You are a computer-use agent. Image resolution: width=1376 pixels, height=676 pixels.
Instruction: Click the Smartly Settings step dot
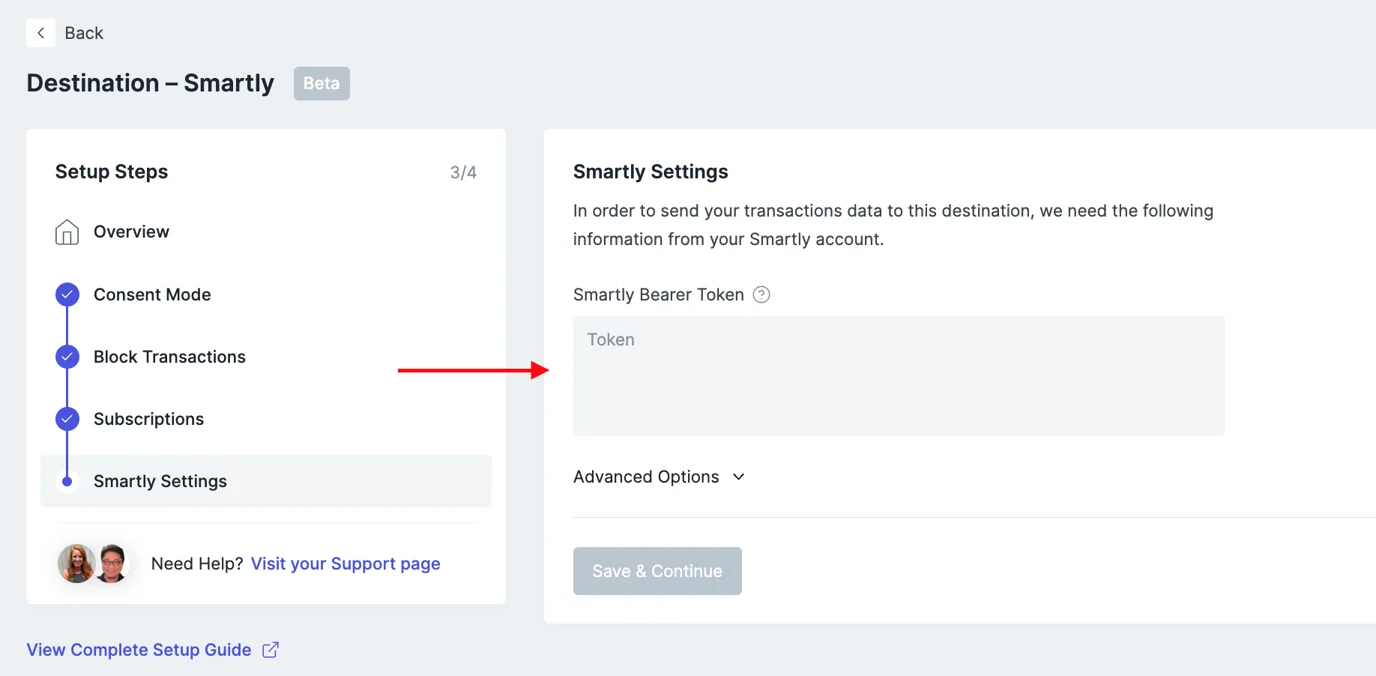point(67,481)
